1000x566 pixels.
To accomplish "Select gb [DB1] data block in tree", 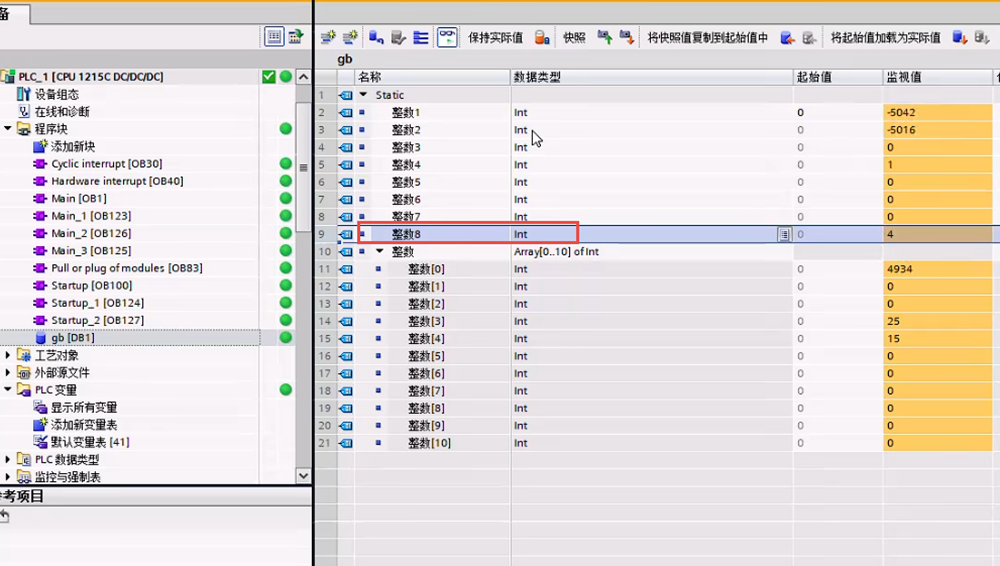I will [72, 338].
